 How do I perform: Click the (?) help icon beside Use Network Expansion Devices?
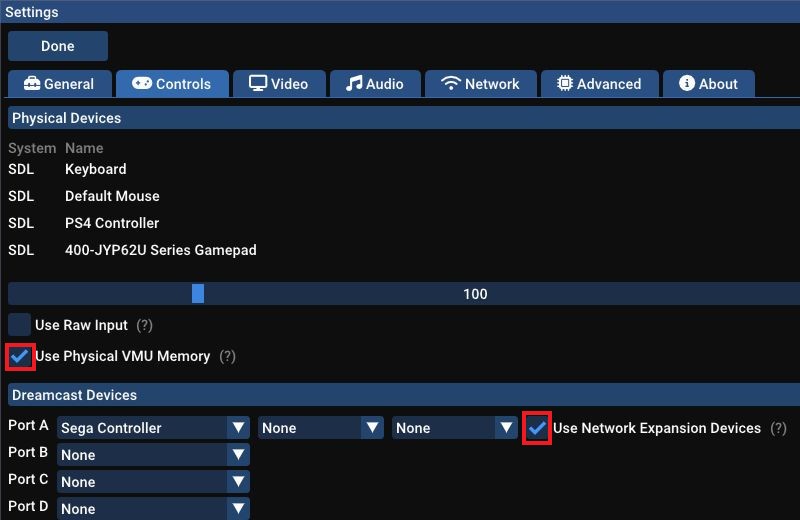[x=778, y=428]
